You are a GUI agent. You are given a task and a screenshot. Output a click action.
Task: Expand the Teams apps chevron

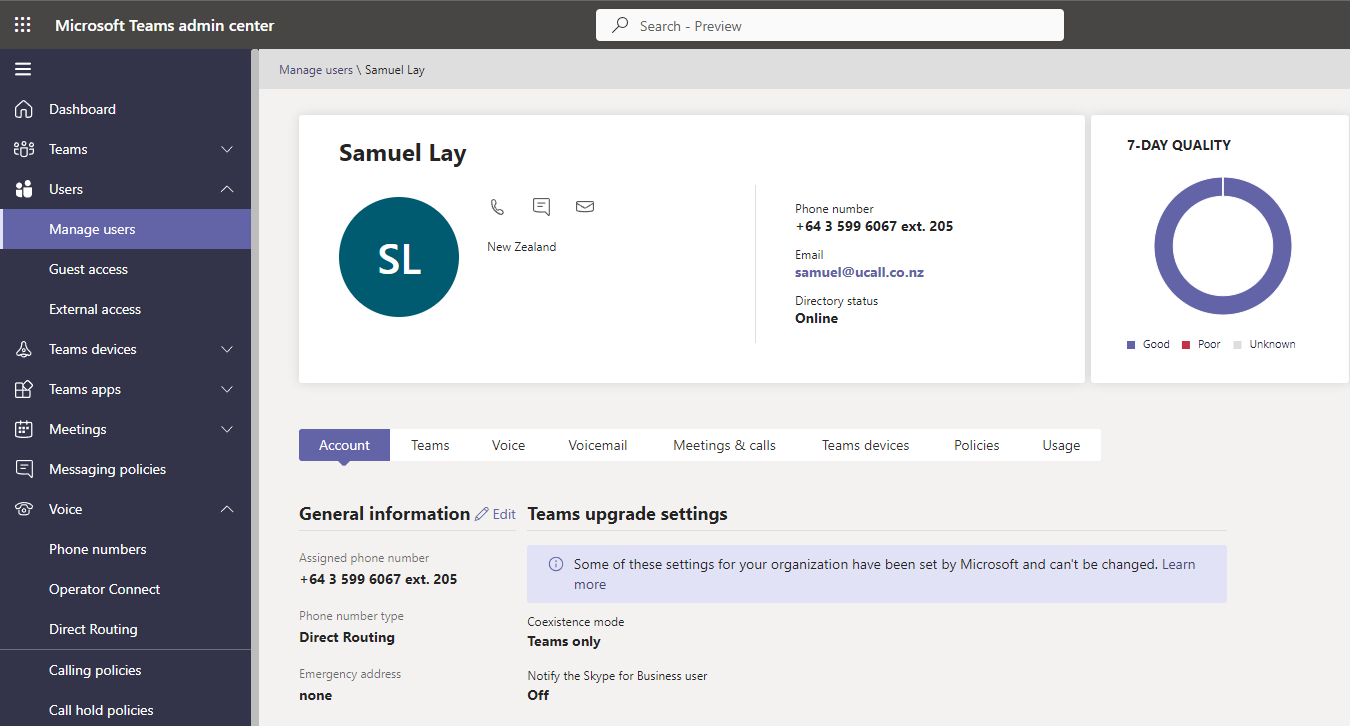pos(227,389)
